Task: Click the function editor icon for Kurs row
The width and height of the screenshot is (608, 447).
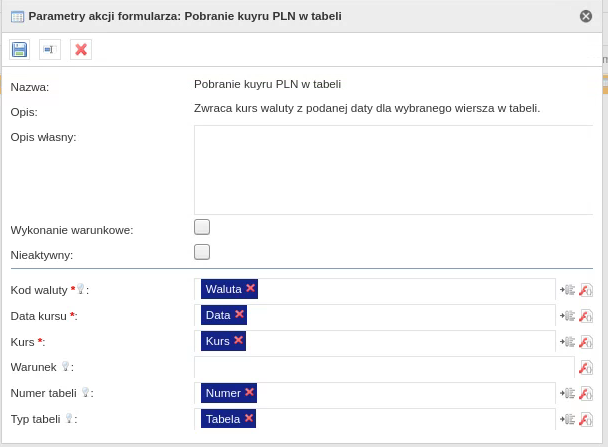Action: click(x=586, y=342)
